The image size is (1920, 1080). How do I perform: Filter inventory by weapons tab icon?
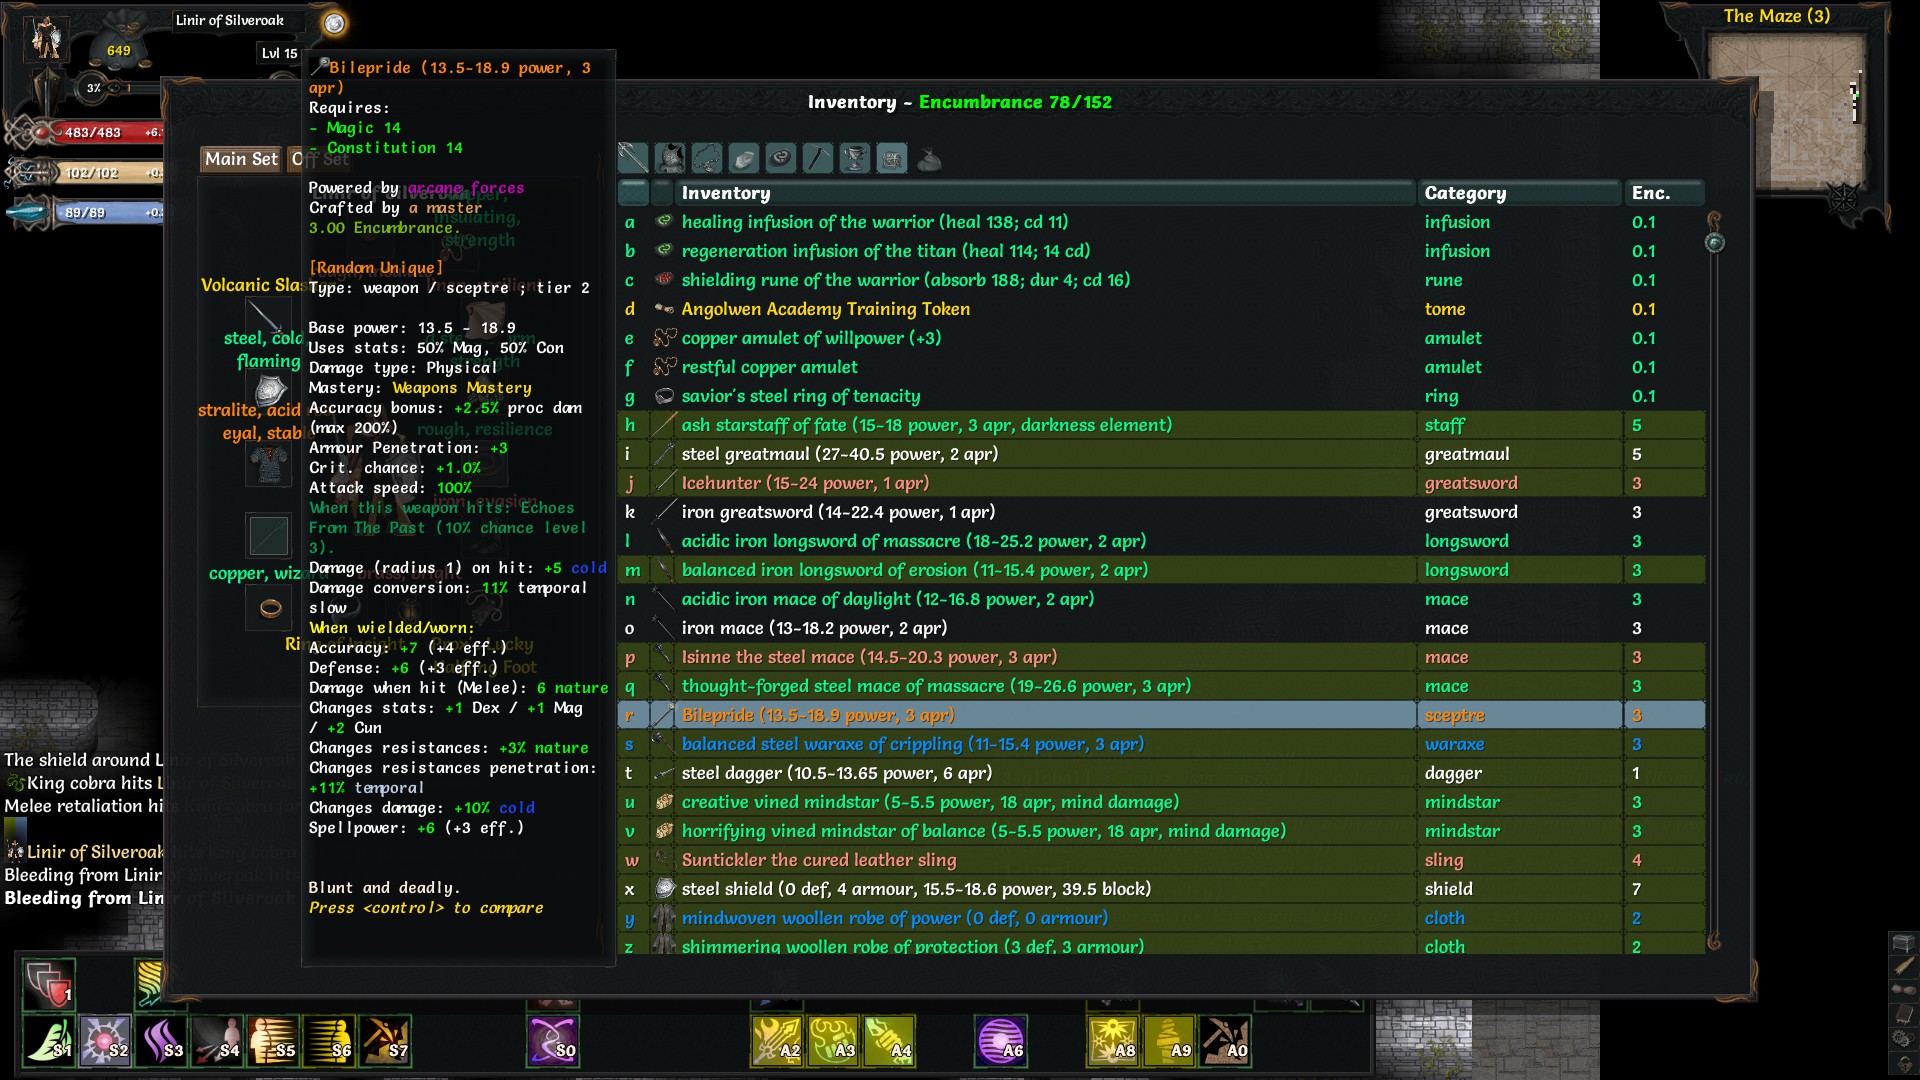coord(633,158)
